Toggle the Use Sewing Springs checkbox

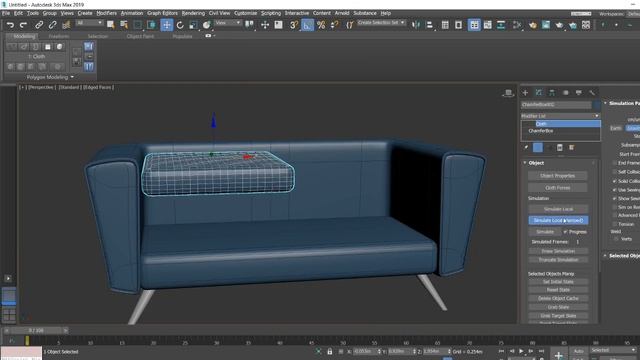coord(615,190)
